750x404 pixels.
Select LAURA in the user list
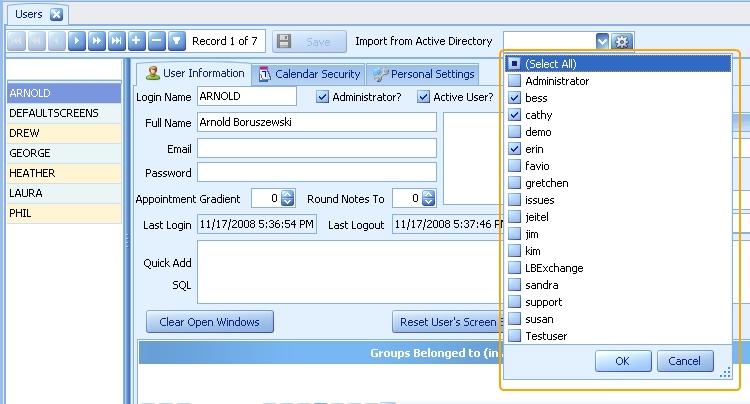[x=64, y=193]
